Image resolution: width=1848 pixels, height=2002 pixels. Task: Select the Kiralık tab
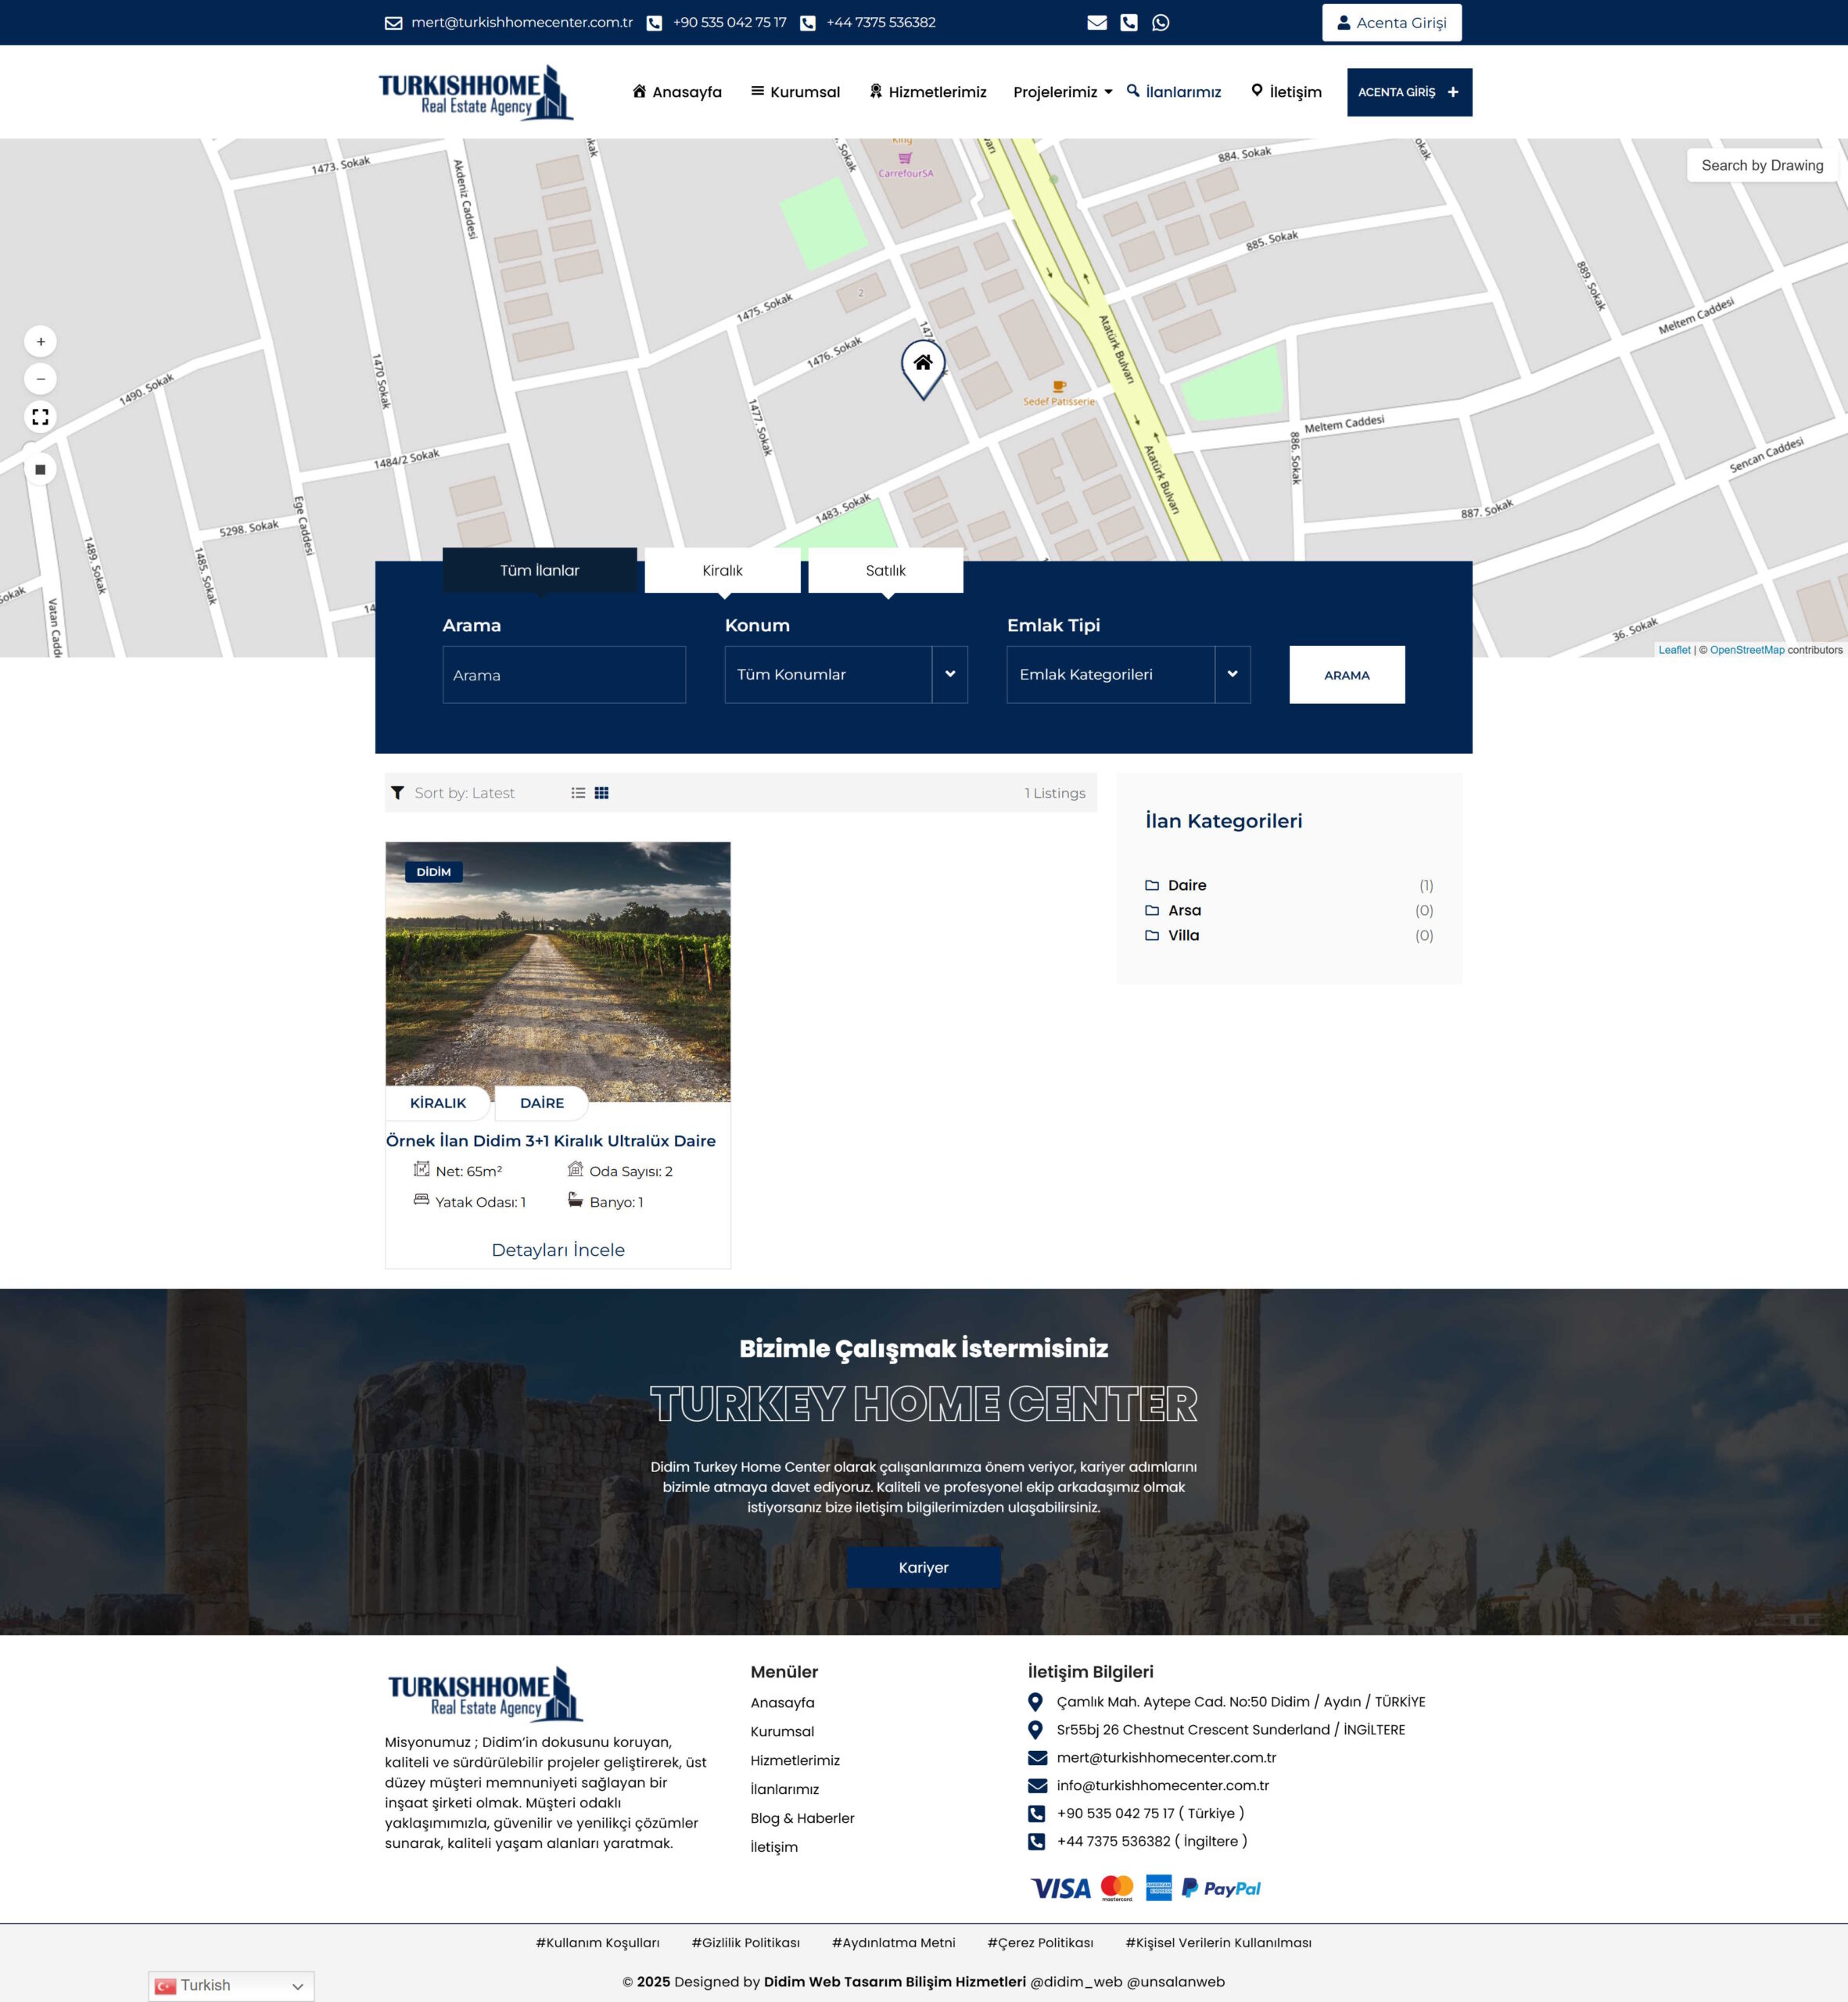click(x=722, y=570)
